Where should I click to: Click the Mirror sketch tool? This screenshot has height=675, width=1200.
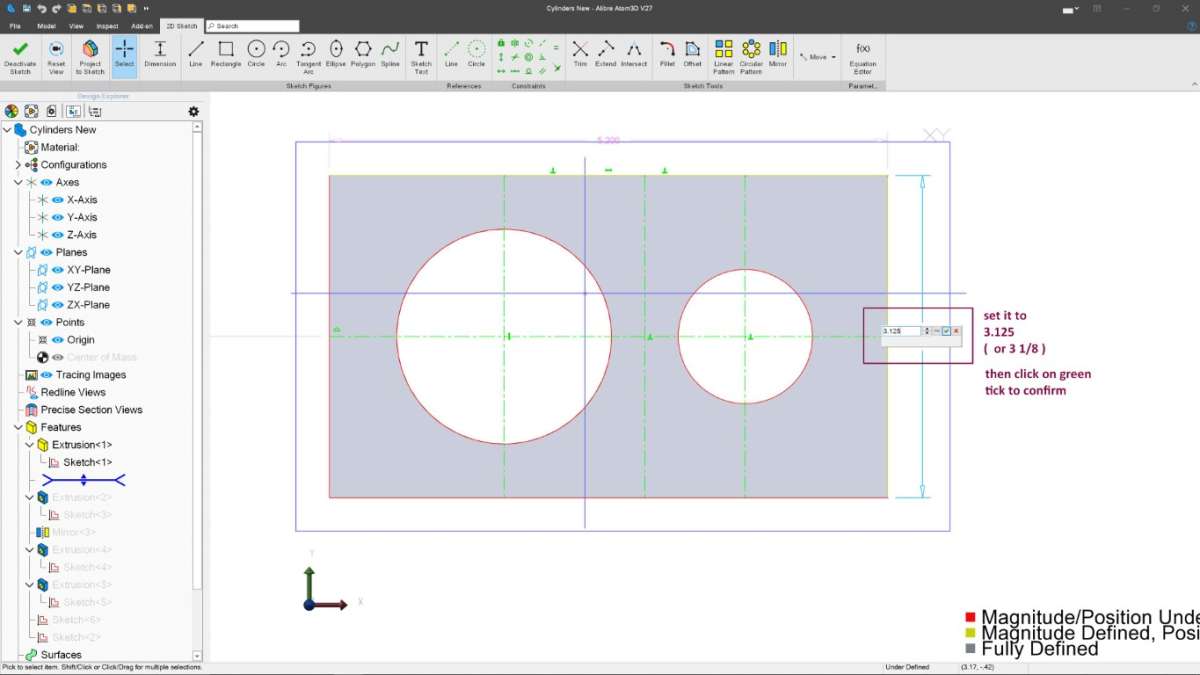click(778, 54)
